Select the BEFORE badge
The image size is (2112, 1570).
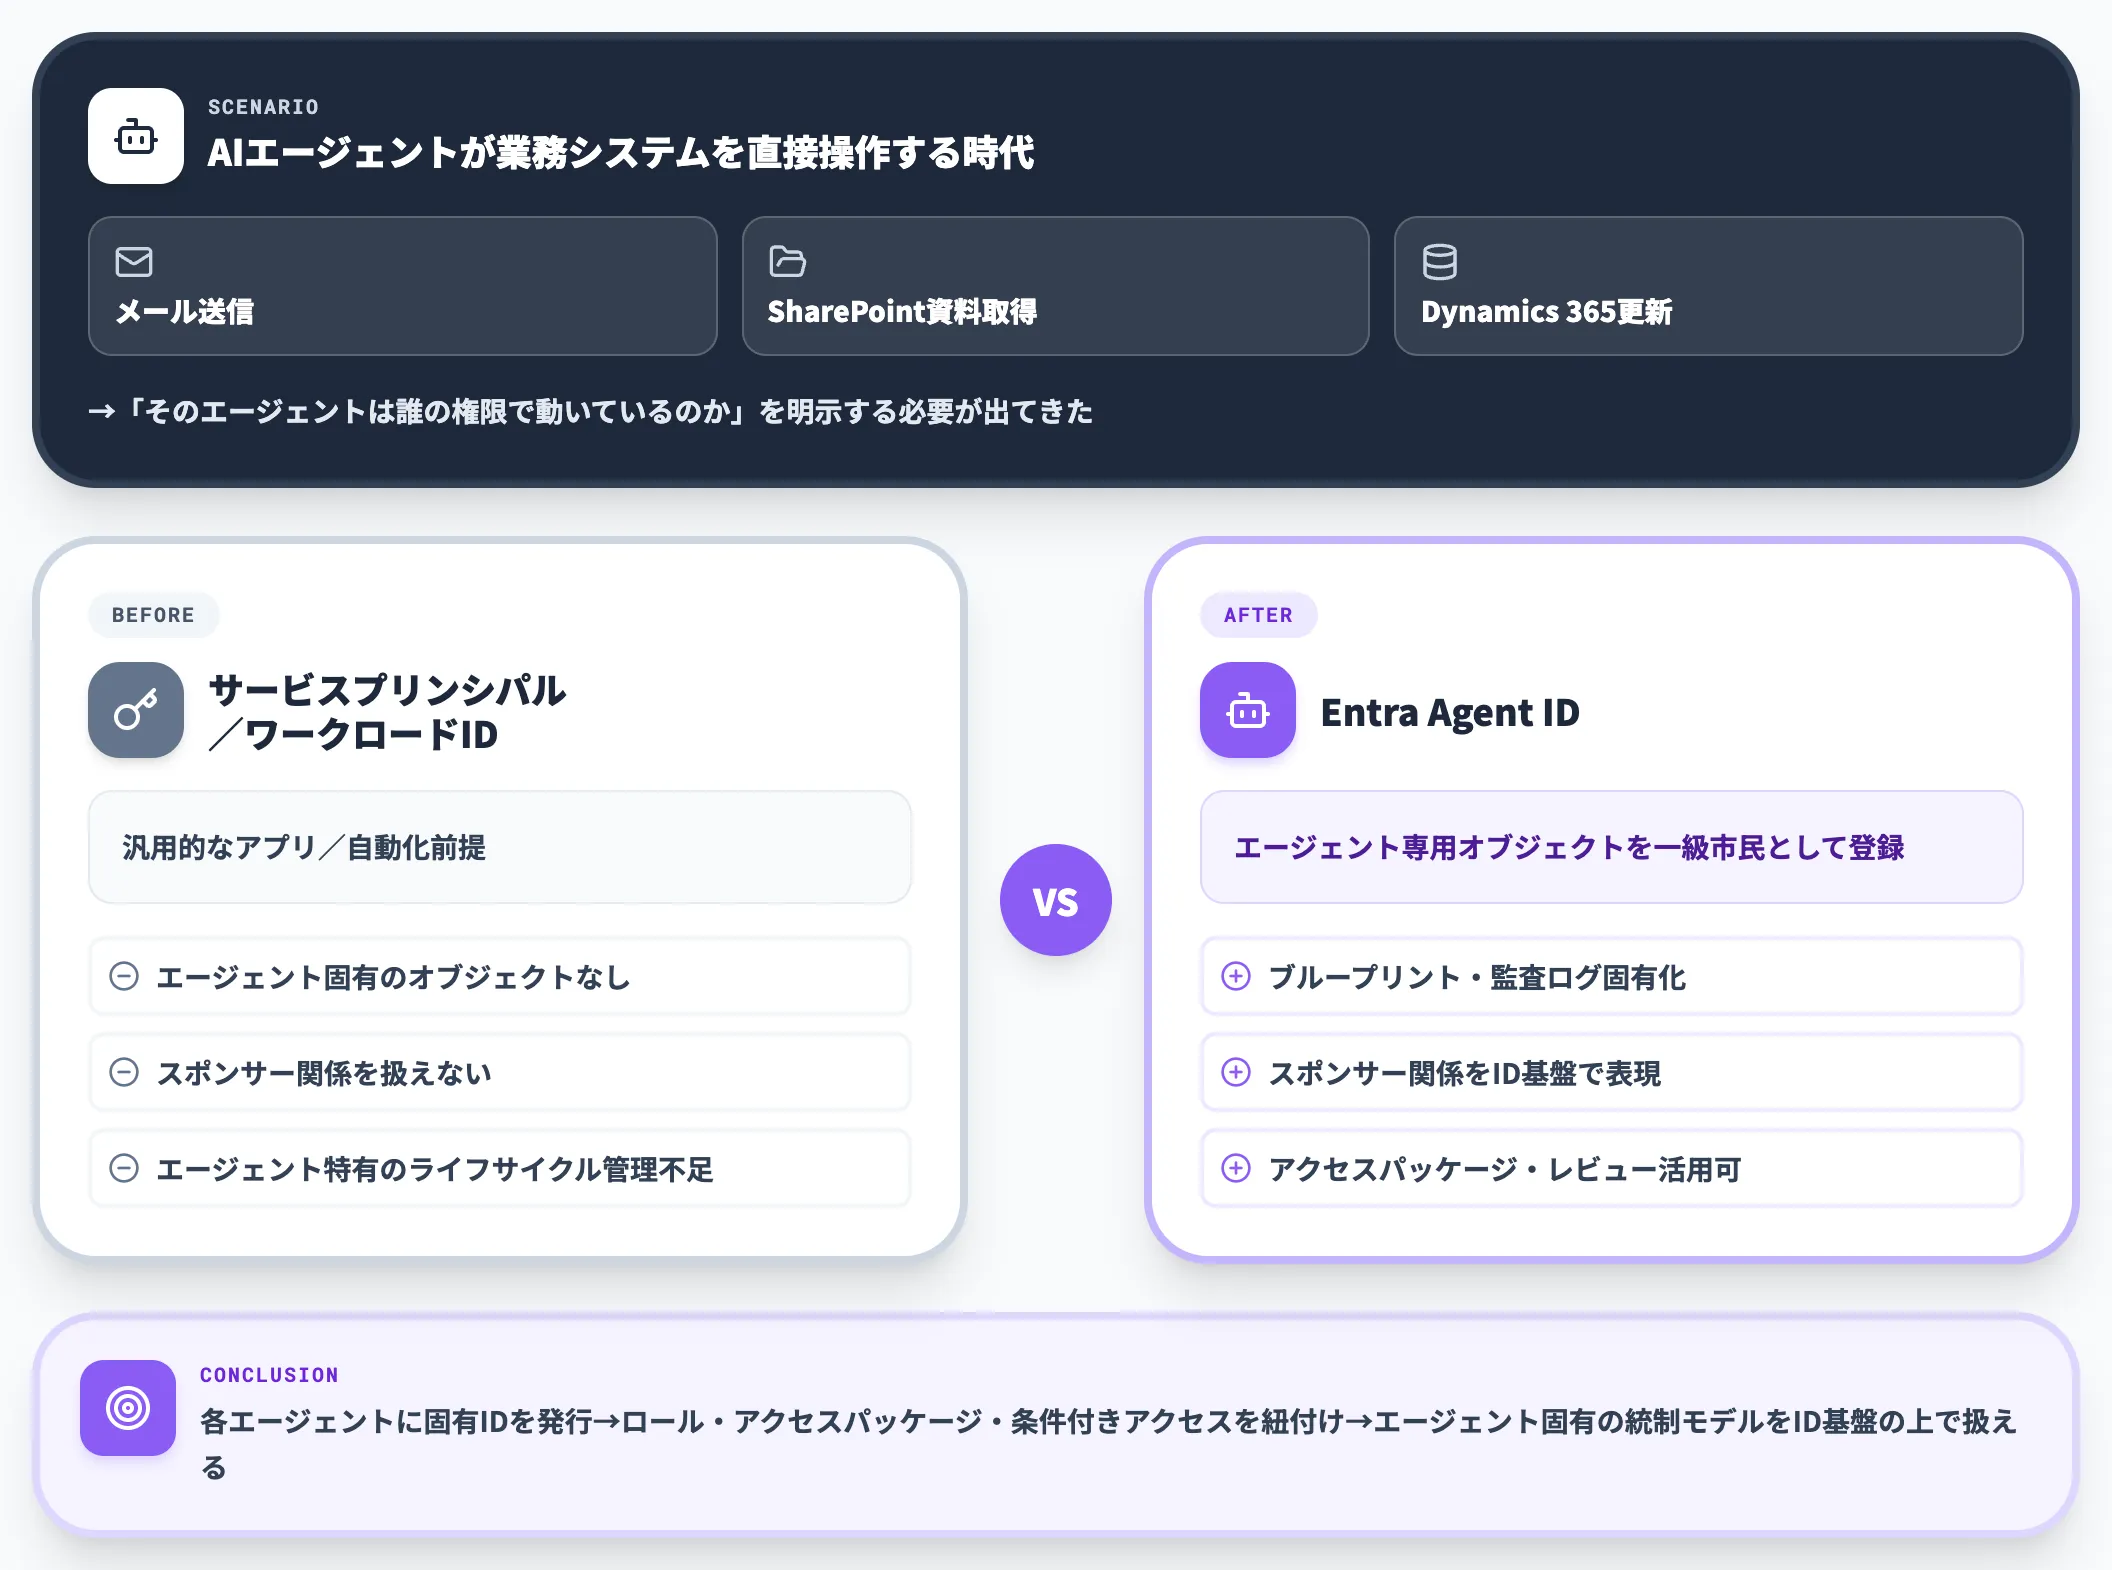tap(153, 615)
